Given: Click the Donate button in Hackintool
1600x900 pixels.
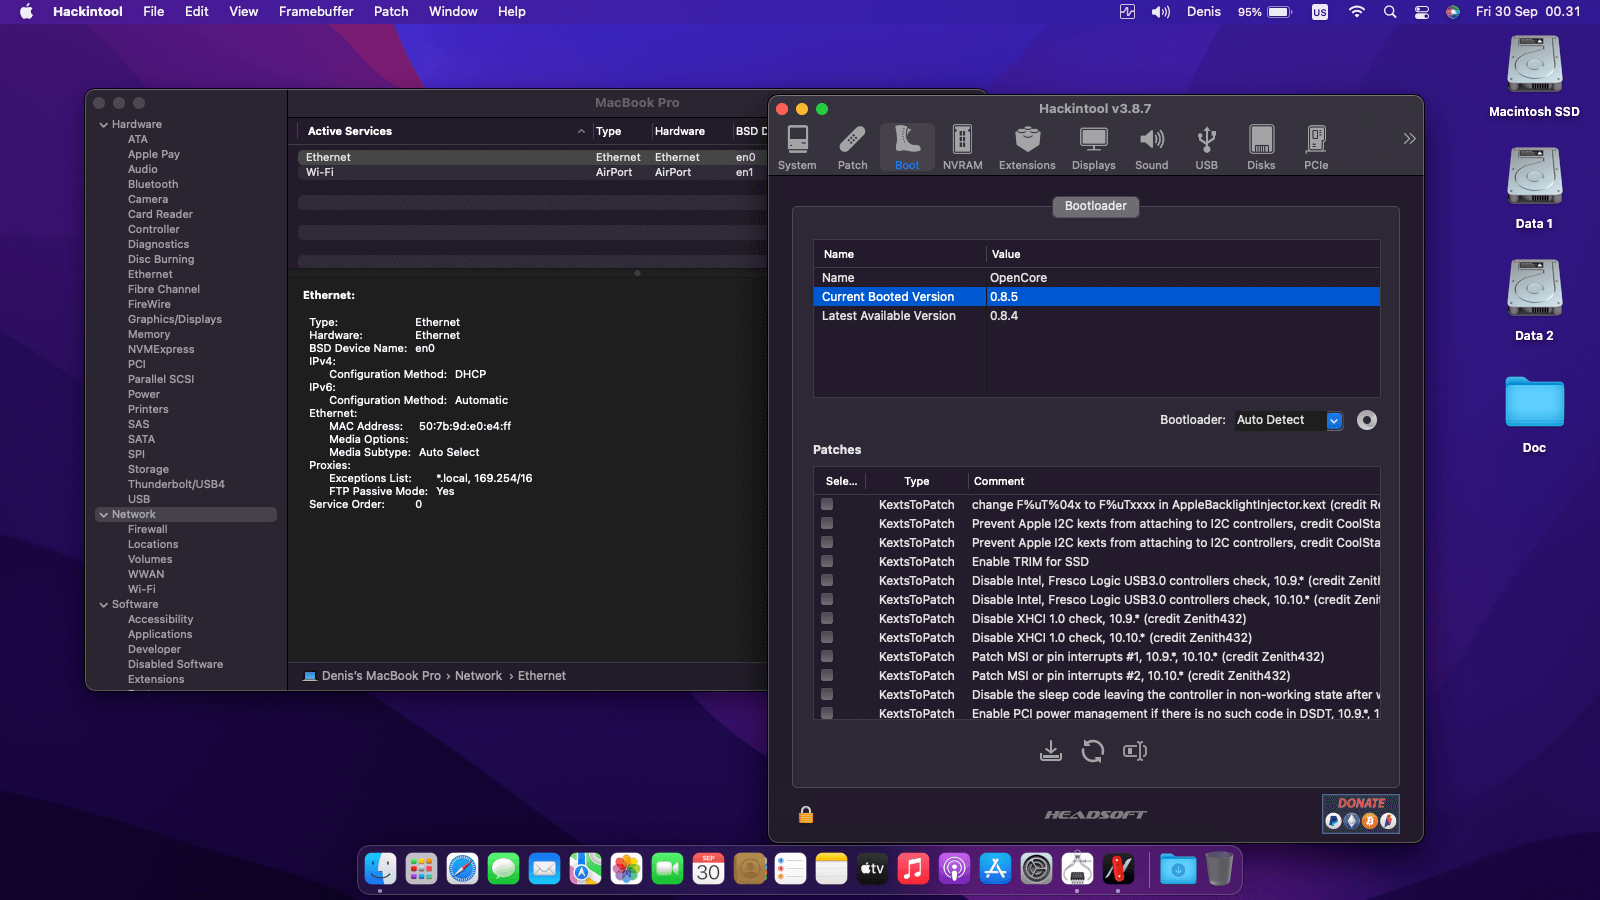Looking at the screenshot, I should point(1361,813).
